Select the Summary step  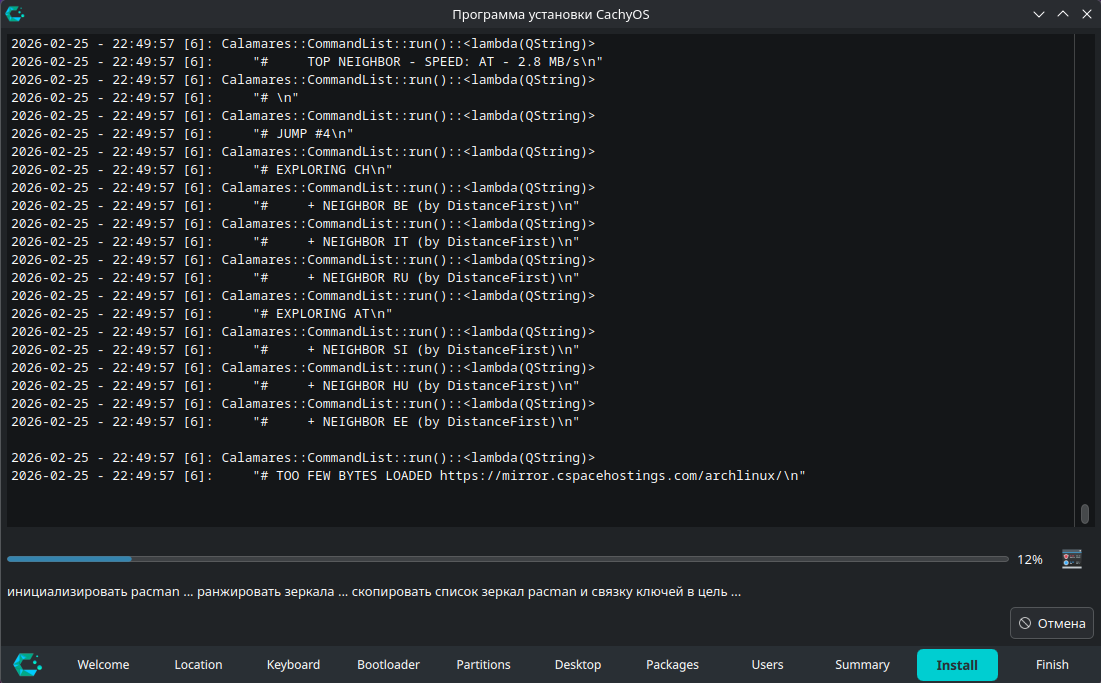tap(862, 664)
